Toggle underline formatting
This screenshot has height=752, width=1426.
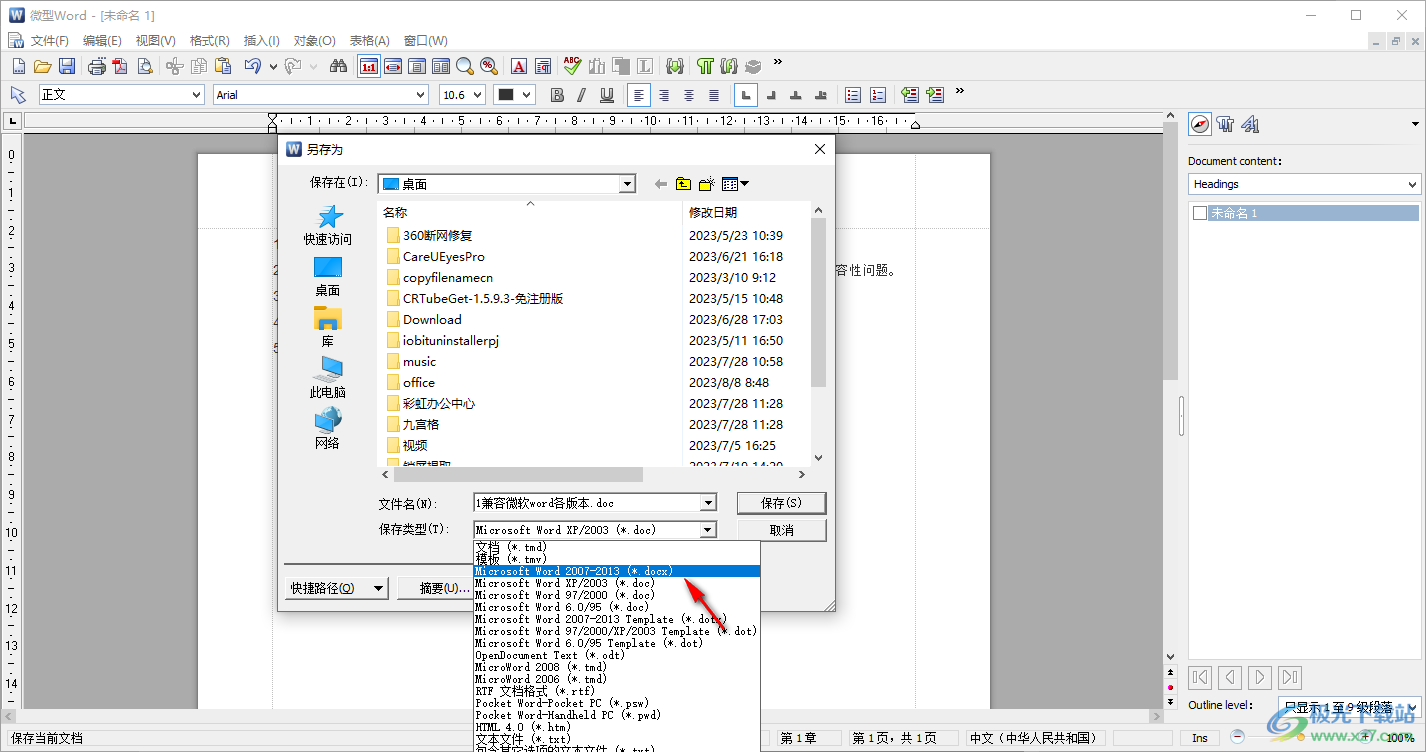pos(607,95)
